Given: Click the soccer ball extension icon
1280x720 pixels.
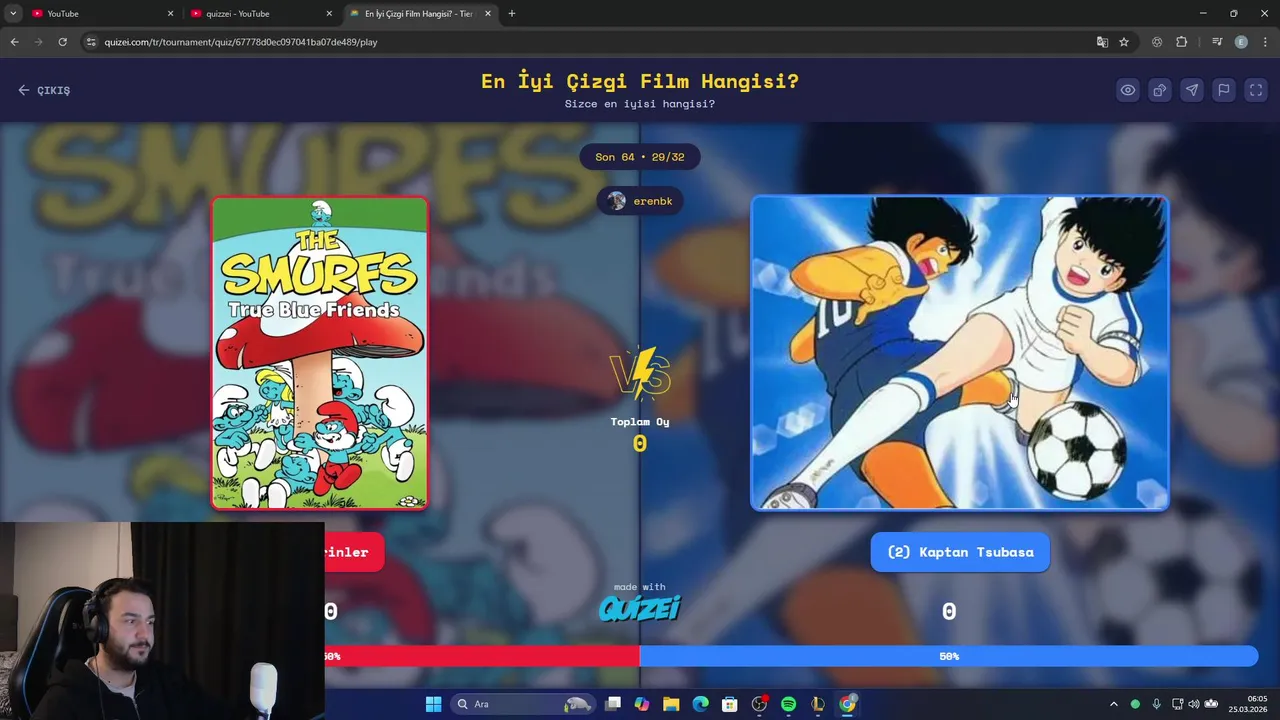Looking at the screenshot, I should [1157, 42].
